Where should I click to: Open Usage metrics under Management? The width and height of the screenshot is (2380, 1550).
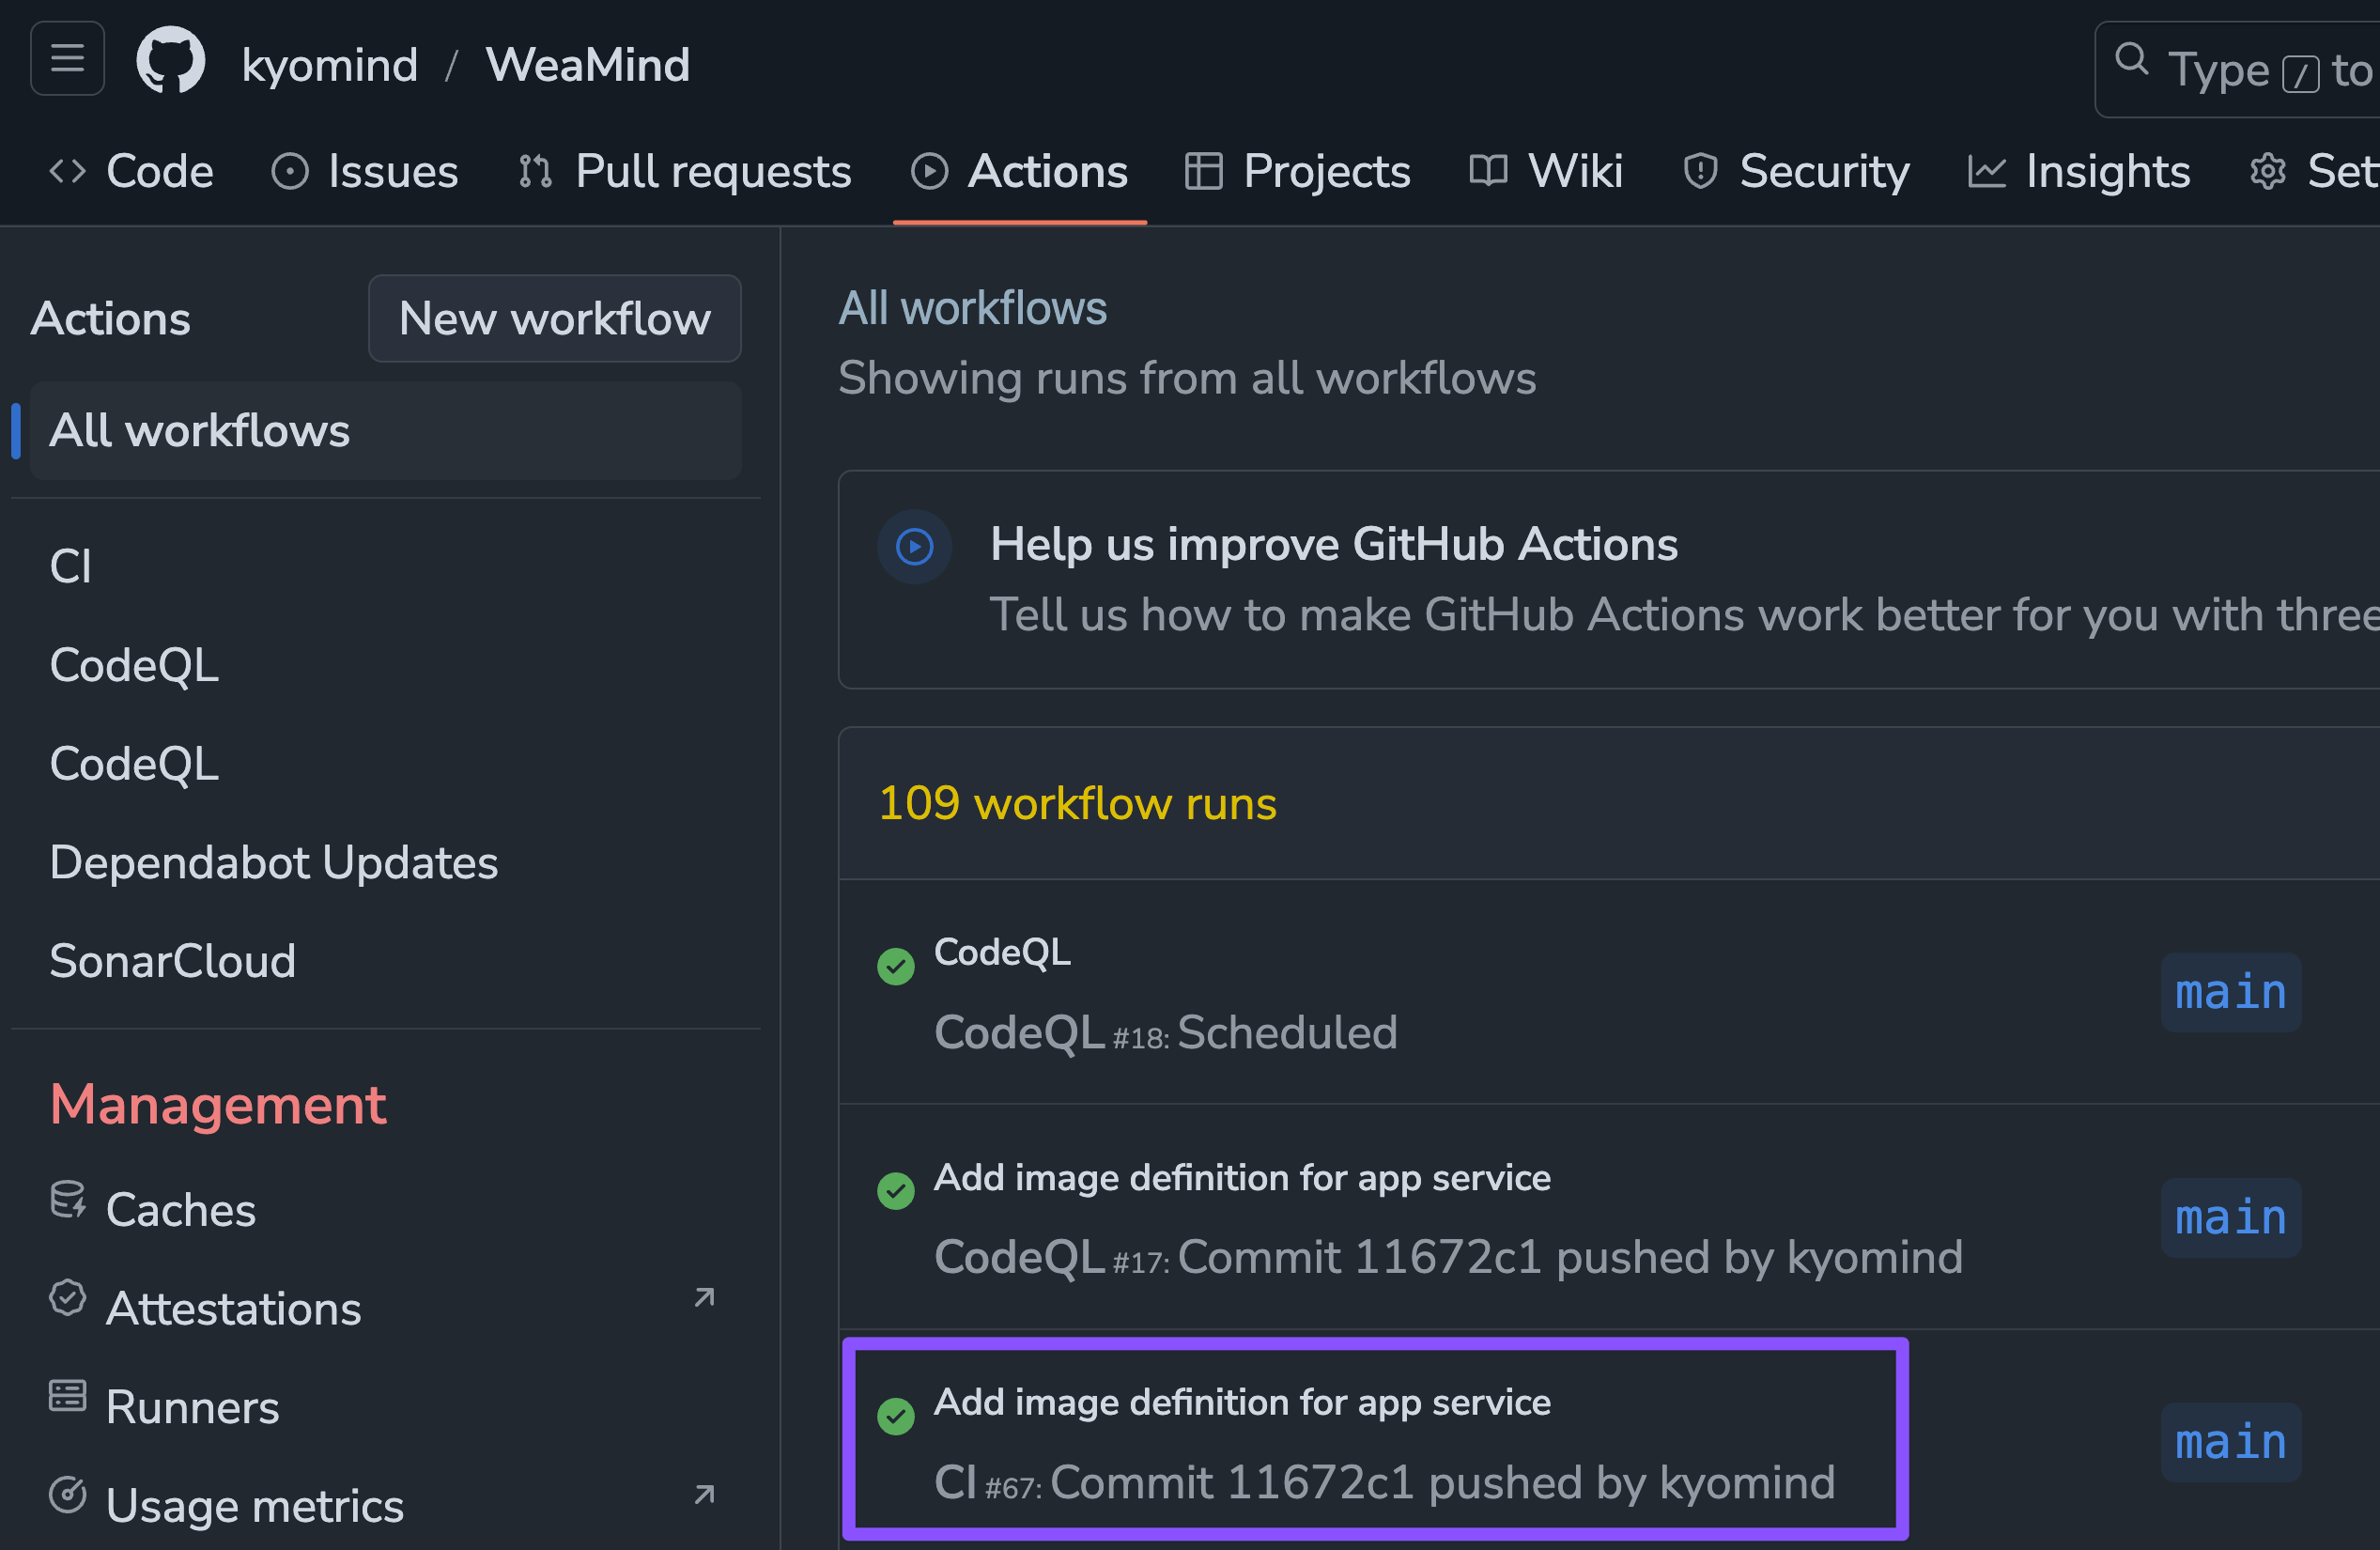(x=386, y=1506)
